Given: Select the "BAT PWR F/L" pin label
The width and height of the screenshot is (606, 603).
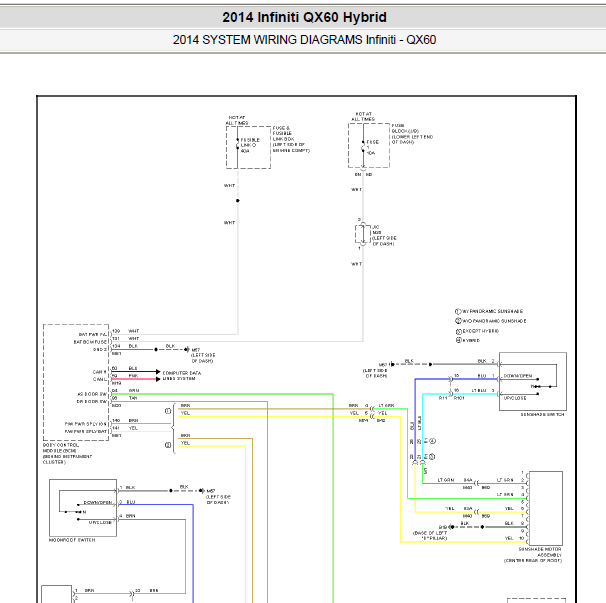Looking at the screenshot, I should point(92,334).
